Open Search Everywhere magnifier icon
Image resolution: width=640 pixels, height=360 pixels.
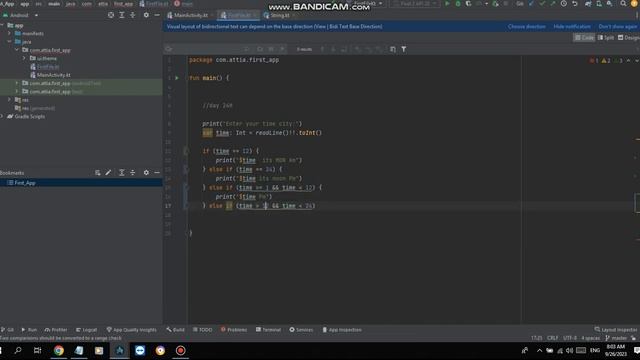pos(623,4)
